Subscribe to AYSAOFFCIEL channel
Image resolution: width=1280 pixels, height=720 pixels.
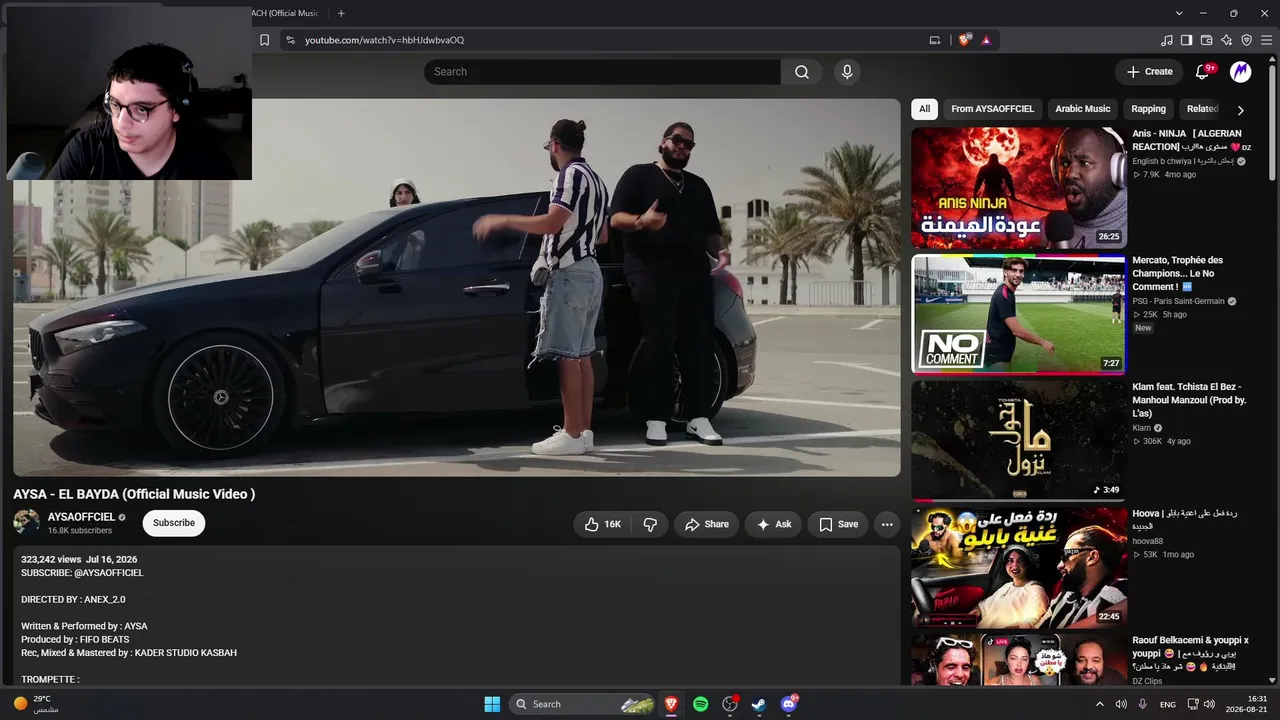(x=174, y=523)
